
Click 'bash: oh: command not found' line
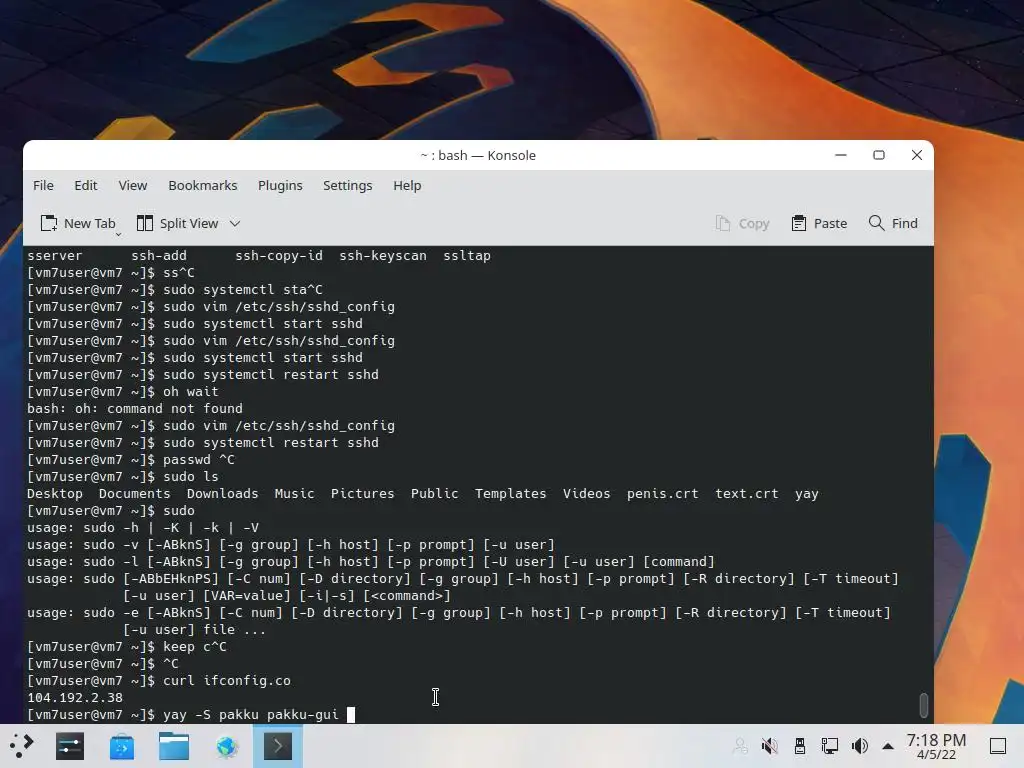click(135, 408)
